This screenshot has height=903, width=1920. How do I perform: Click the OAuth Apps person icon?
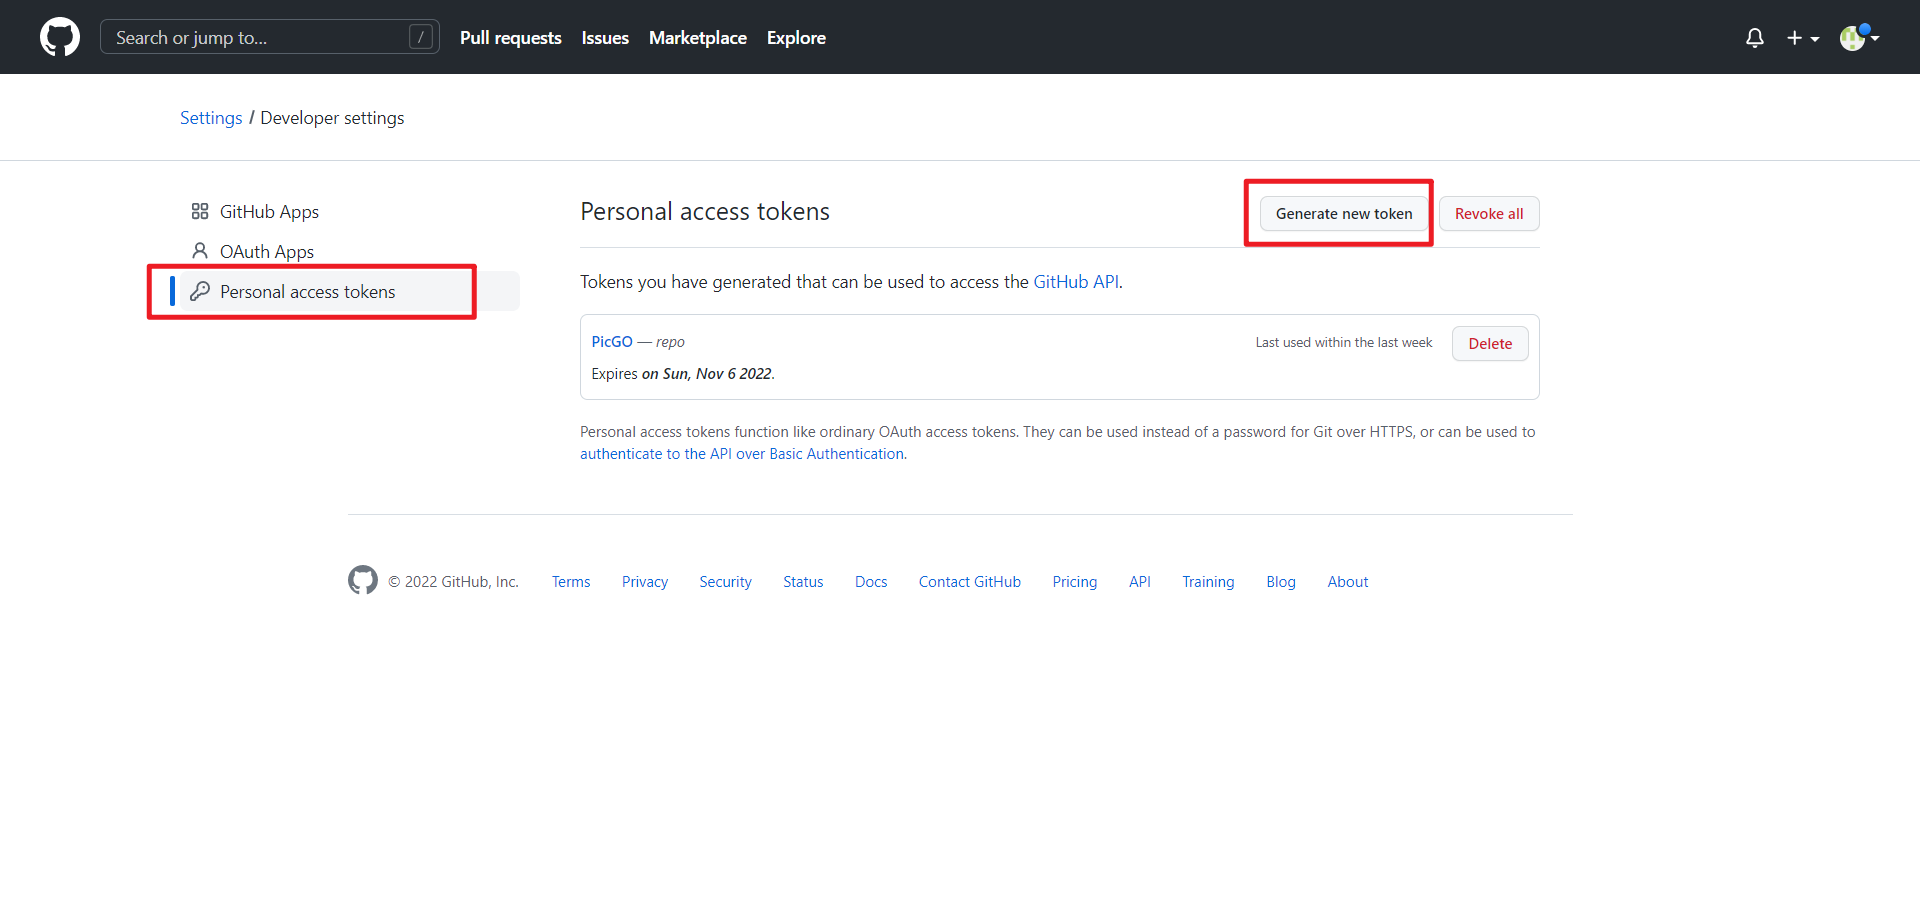pos(200,251)
